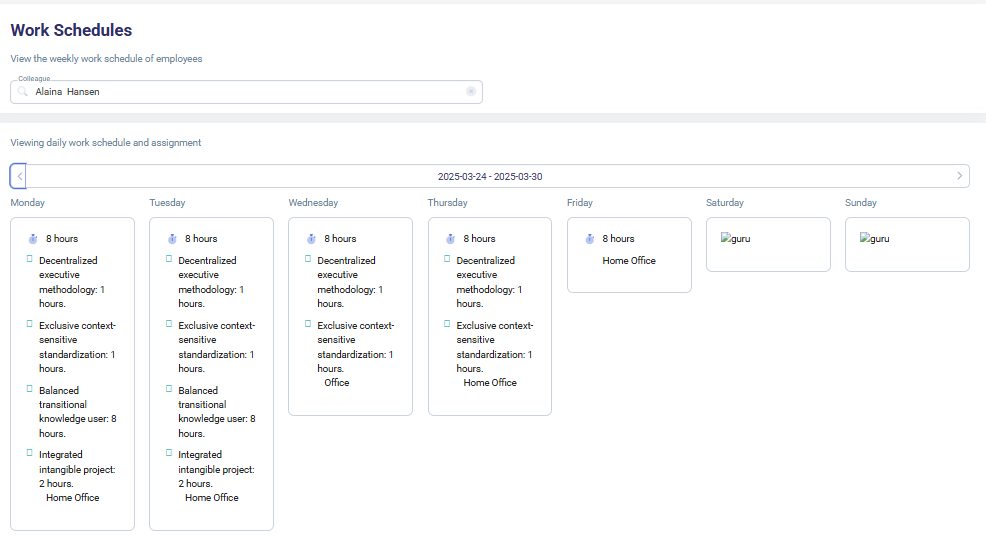Check Monday's Decentralized executive methodology box

[x=30, y=259]
